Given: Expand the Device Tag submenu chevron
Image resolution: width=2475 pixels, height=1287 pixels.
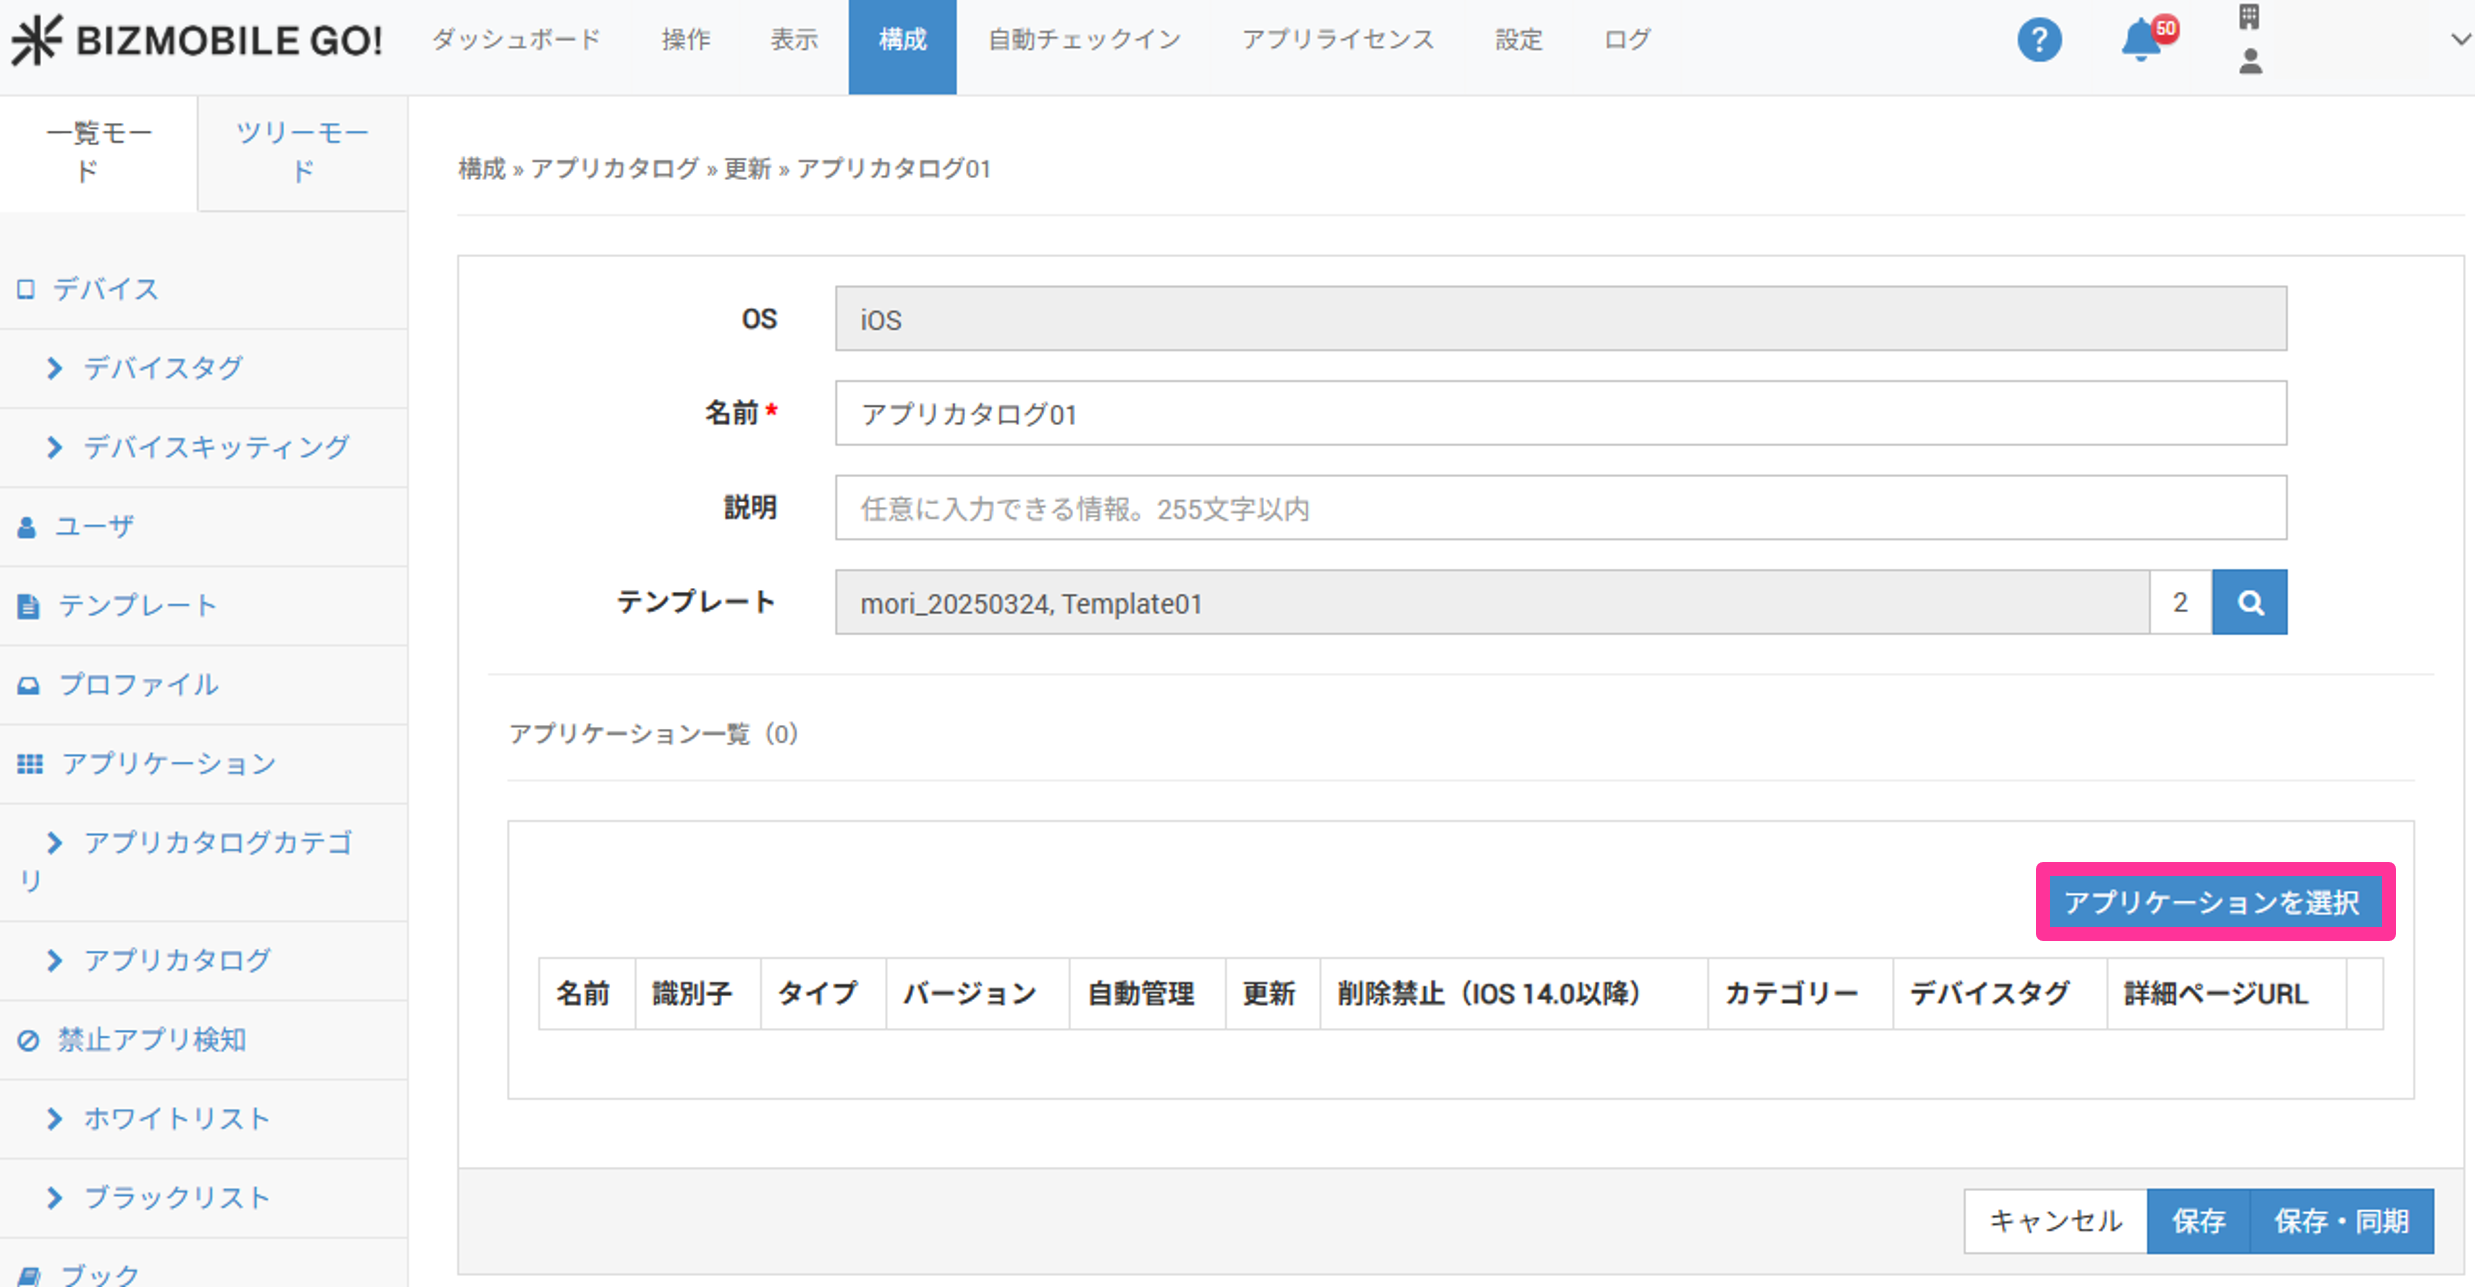Looking at the screenshot, I should 55,368.
